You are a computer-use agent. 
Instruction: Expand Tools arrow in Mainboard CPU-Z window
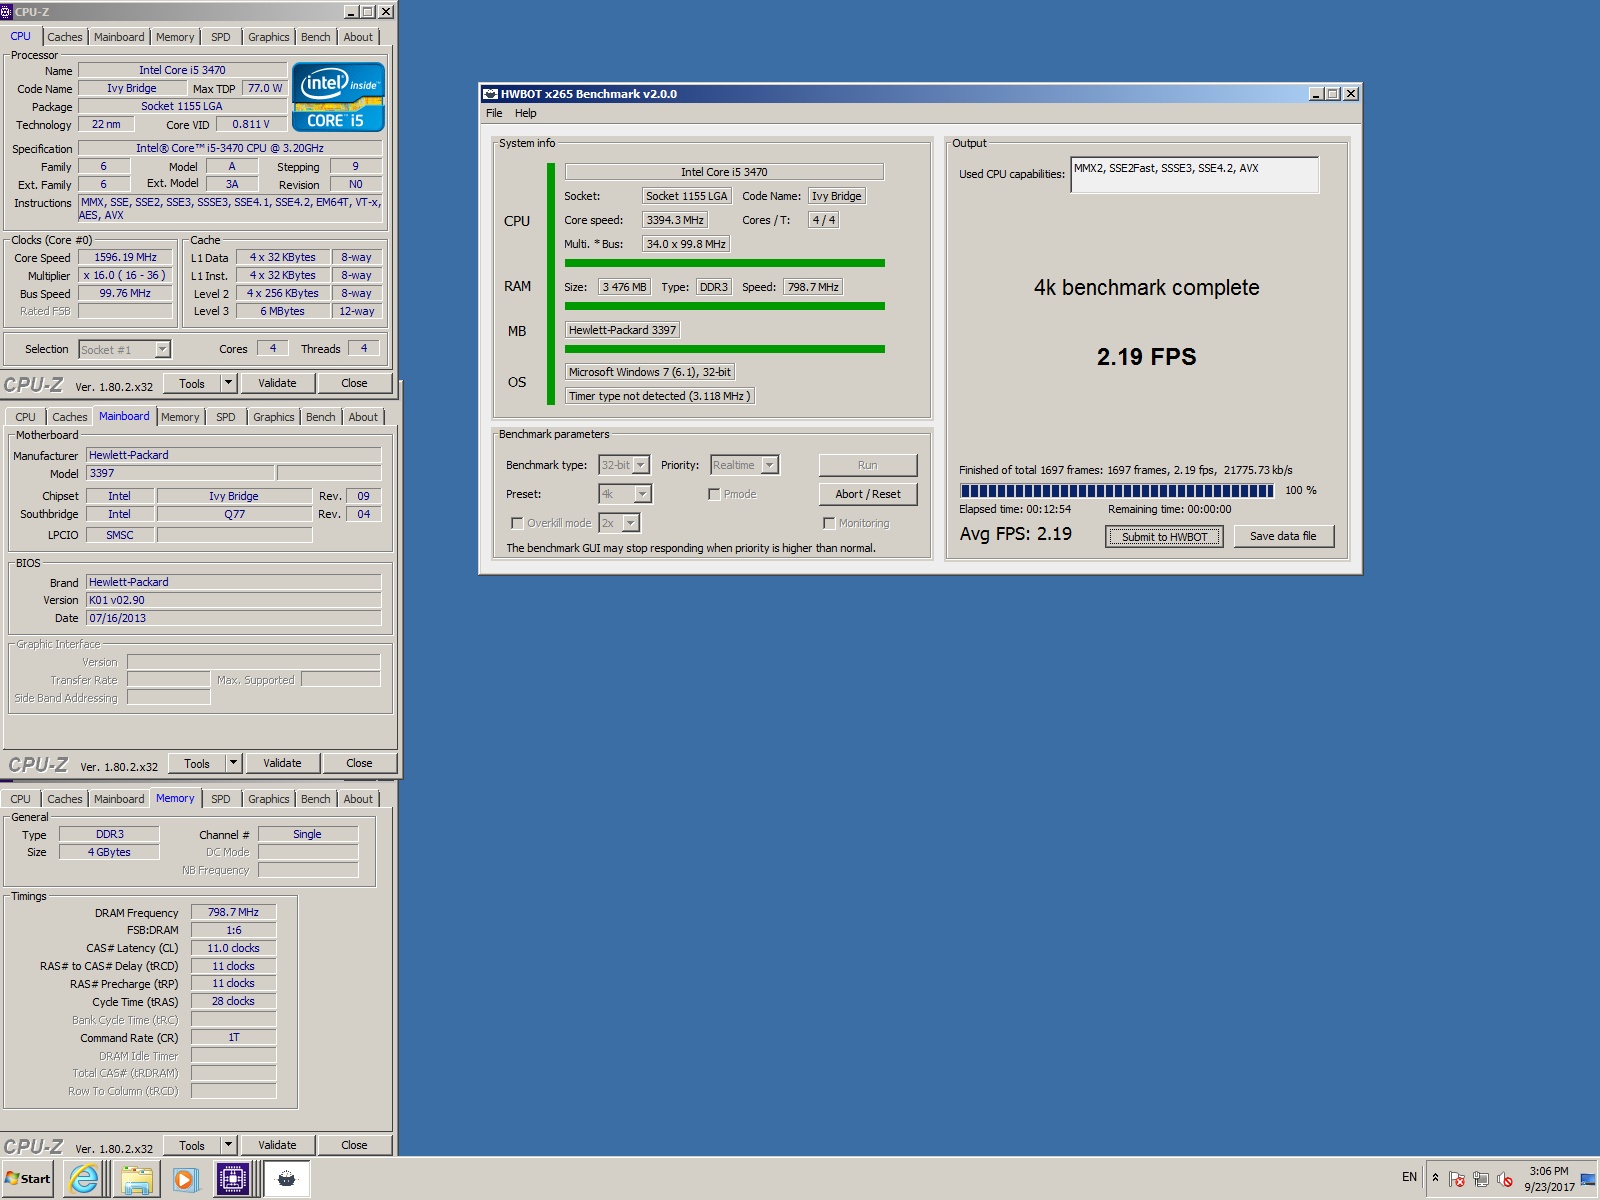(233, 763)
